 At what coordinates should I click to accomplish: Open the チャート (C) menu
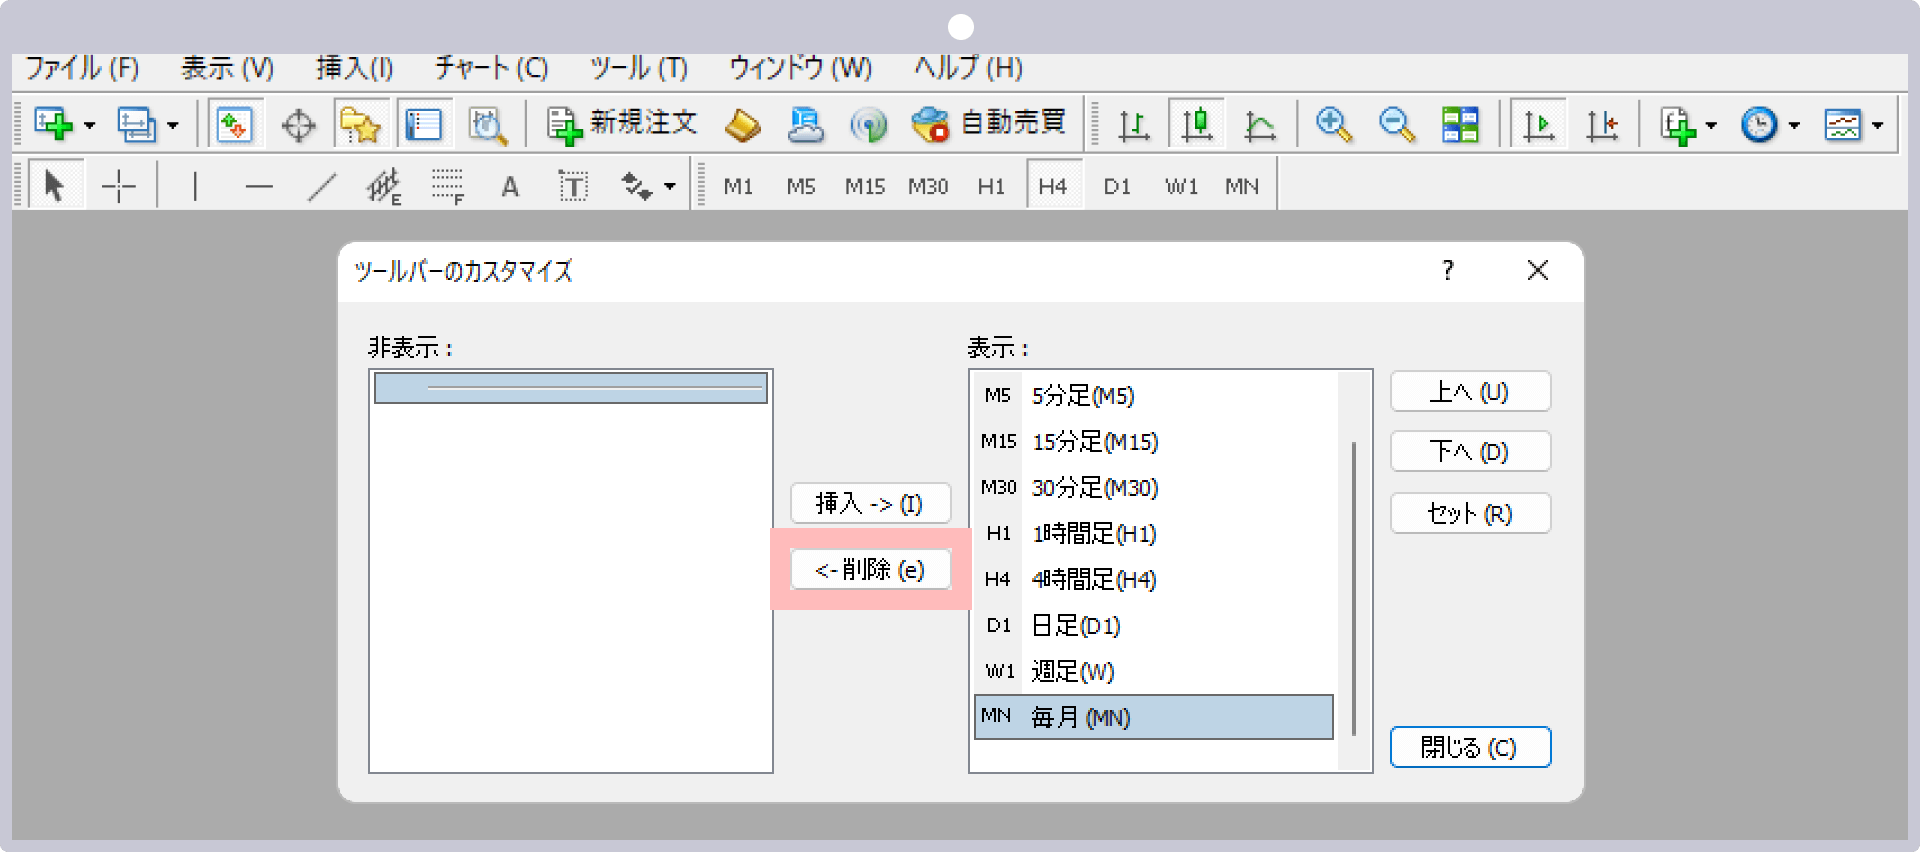tap(491, 68)
